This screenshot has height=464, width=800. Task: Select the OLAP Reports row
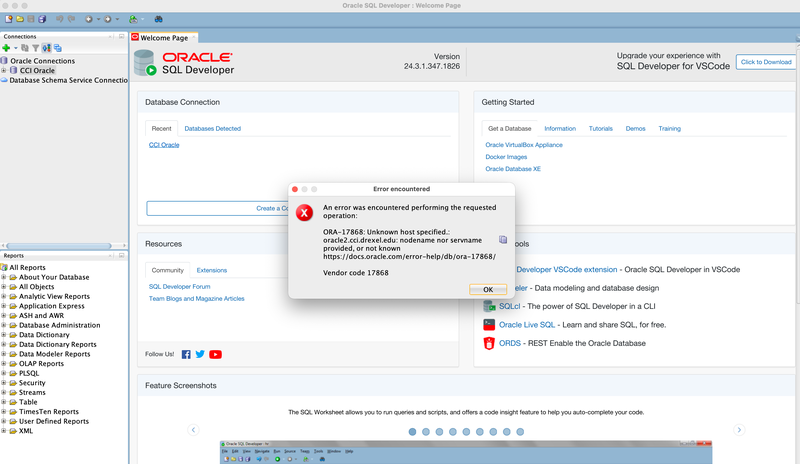coord(41,364)
